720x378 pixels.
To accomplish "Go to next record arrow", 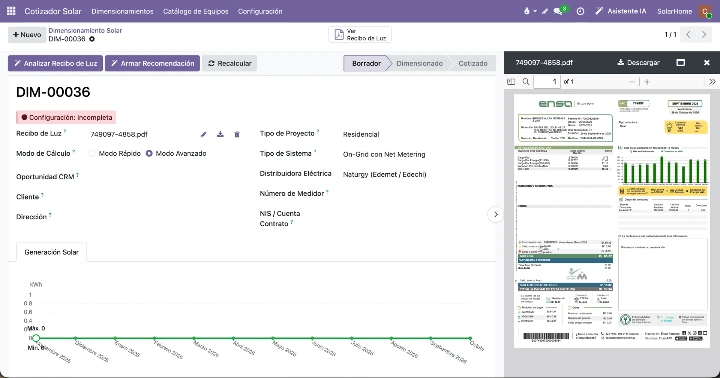I will [703, 34].
